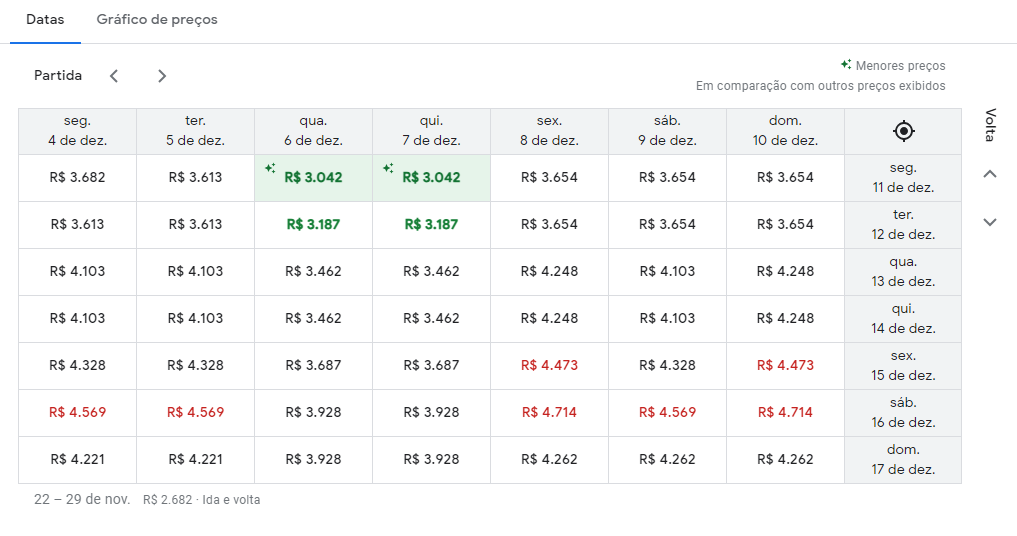
Task: Click the target reset icon in grid header
Action: click(x=903, y=131)
